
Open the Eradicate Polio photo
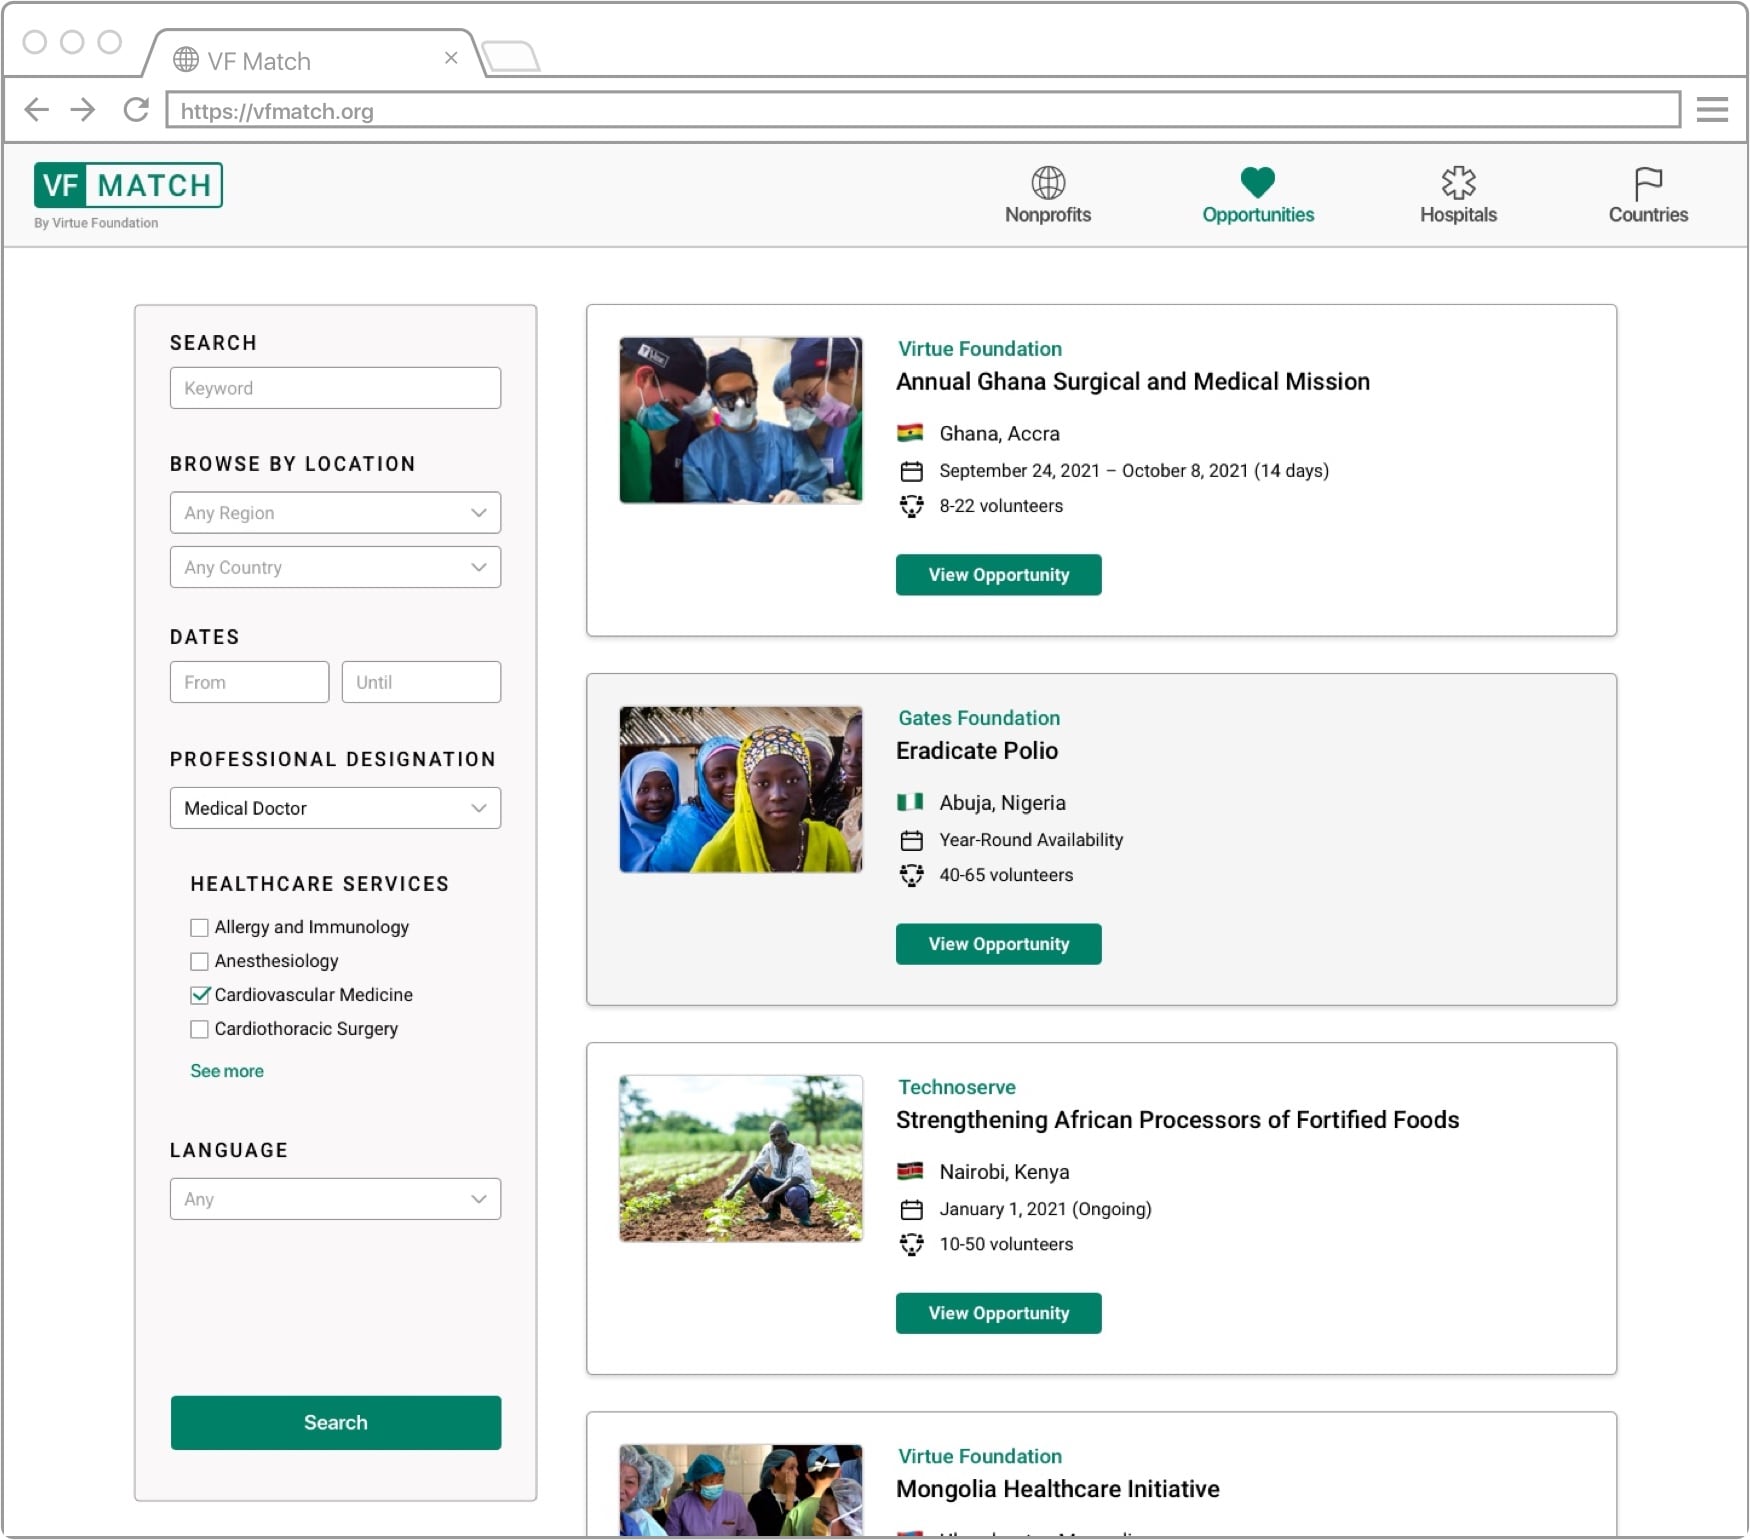pos(740,790)
